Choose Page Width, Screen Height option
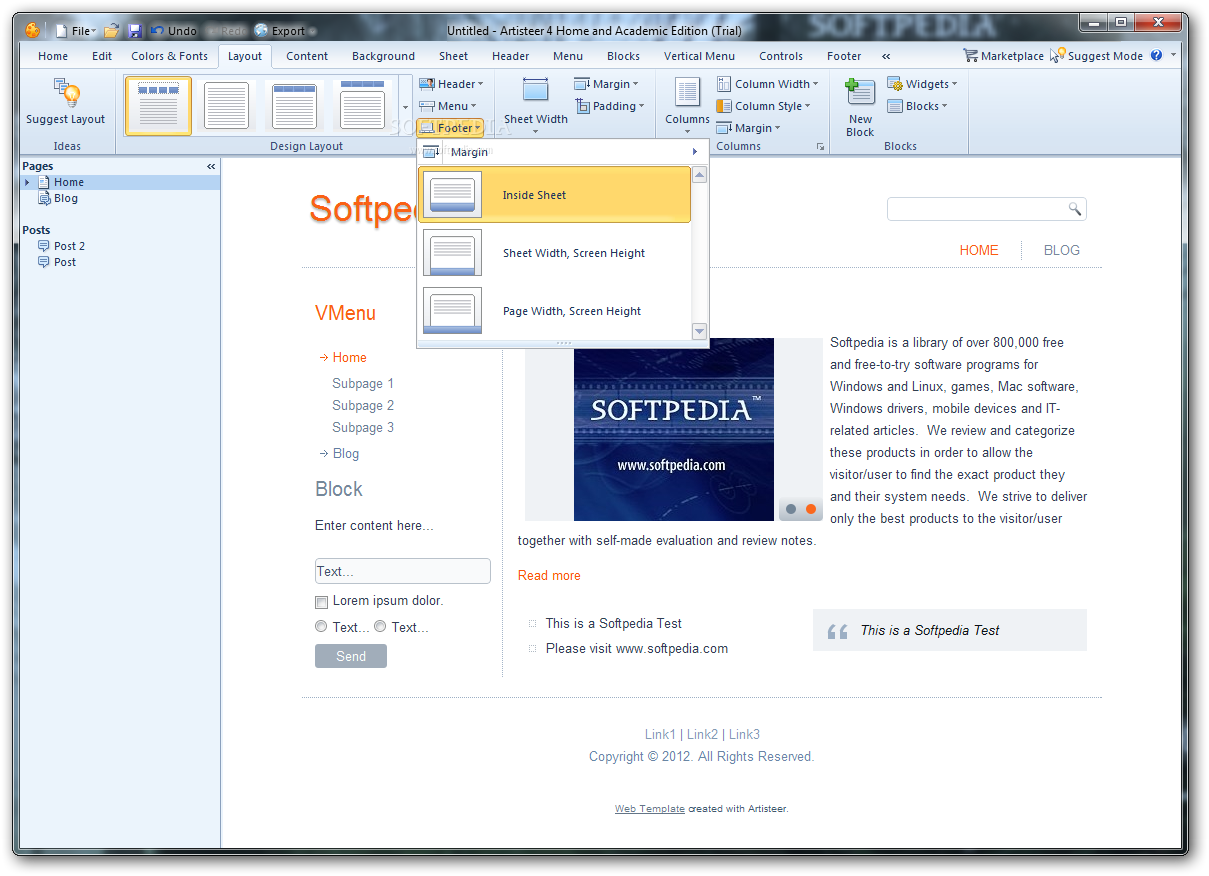 [x=555, y=311]
